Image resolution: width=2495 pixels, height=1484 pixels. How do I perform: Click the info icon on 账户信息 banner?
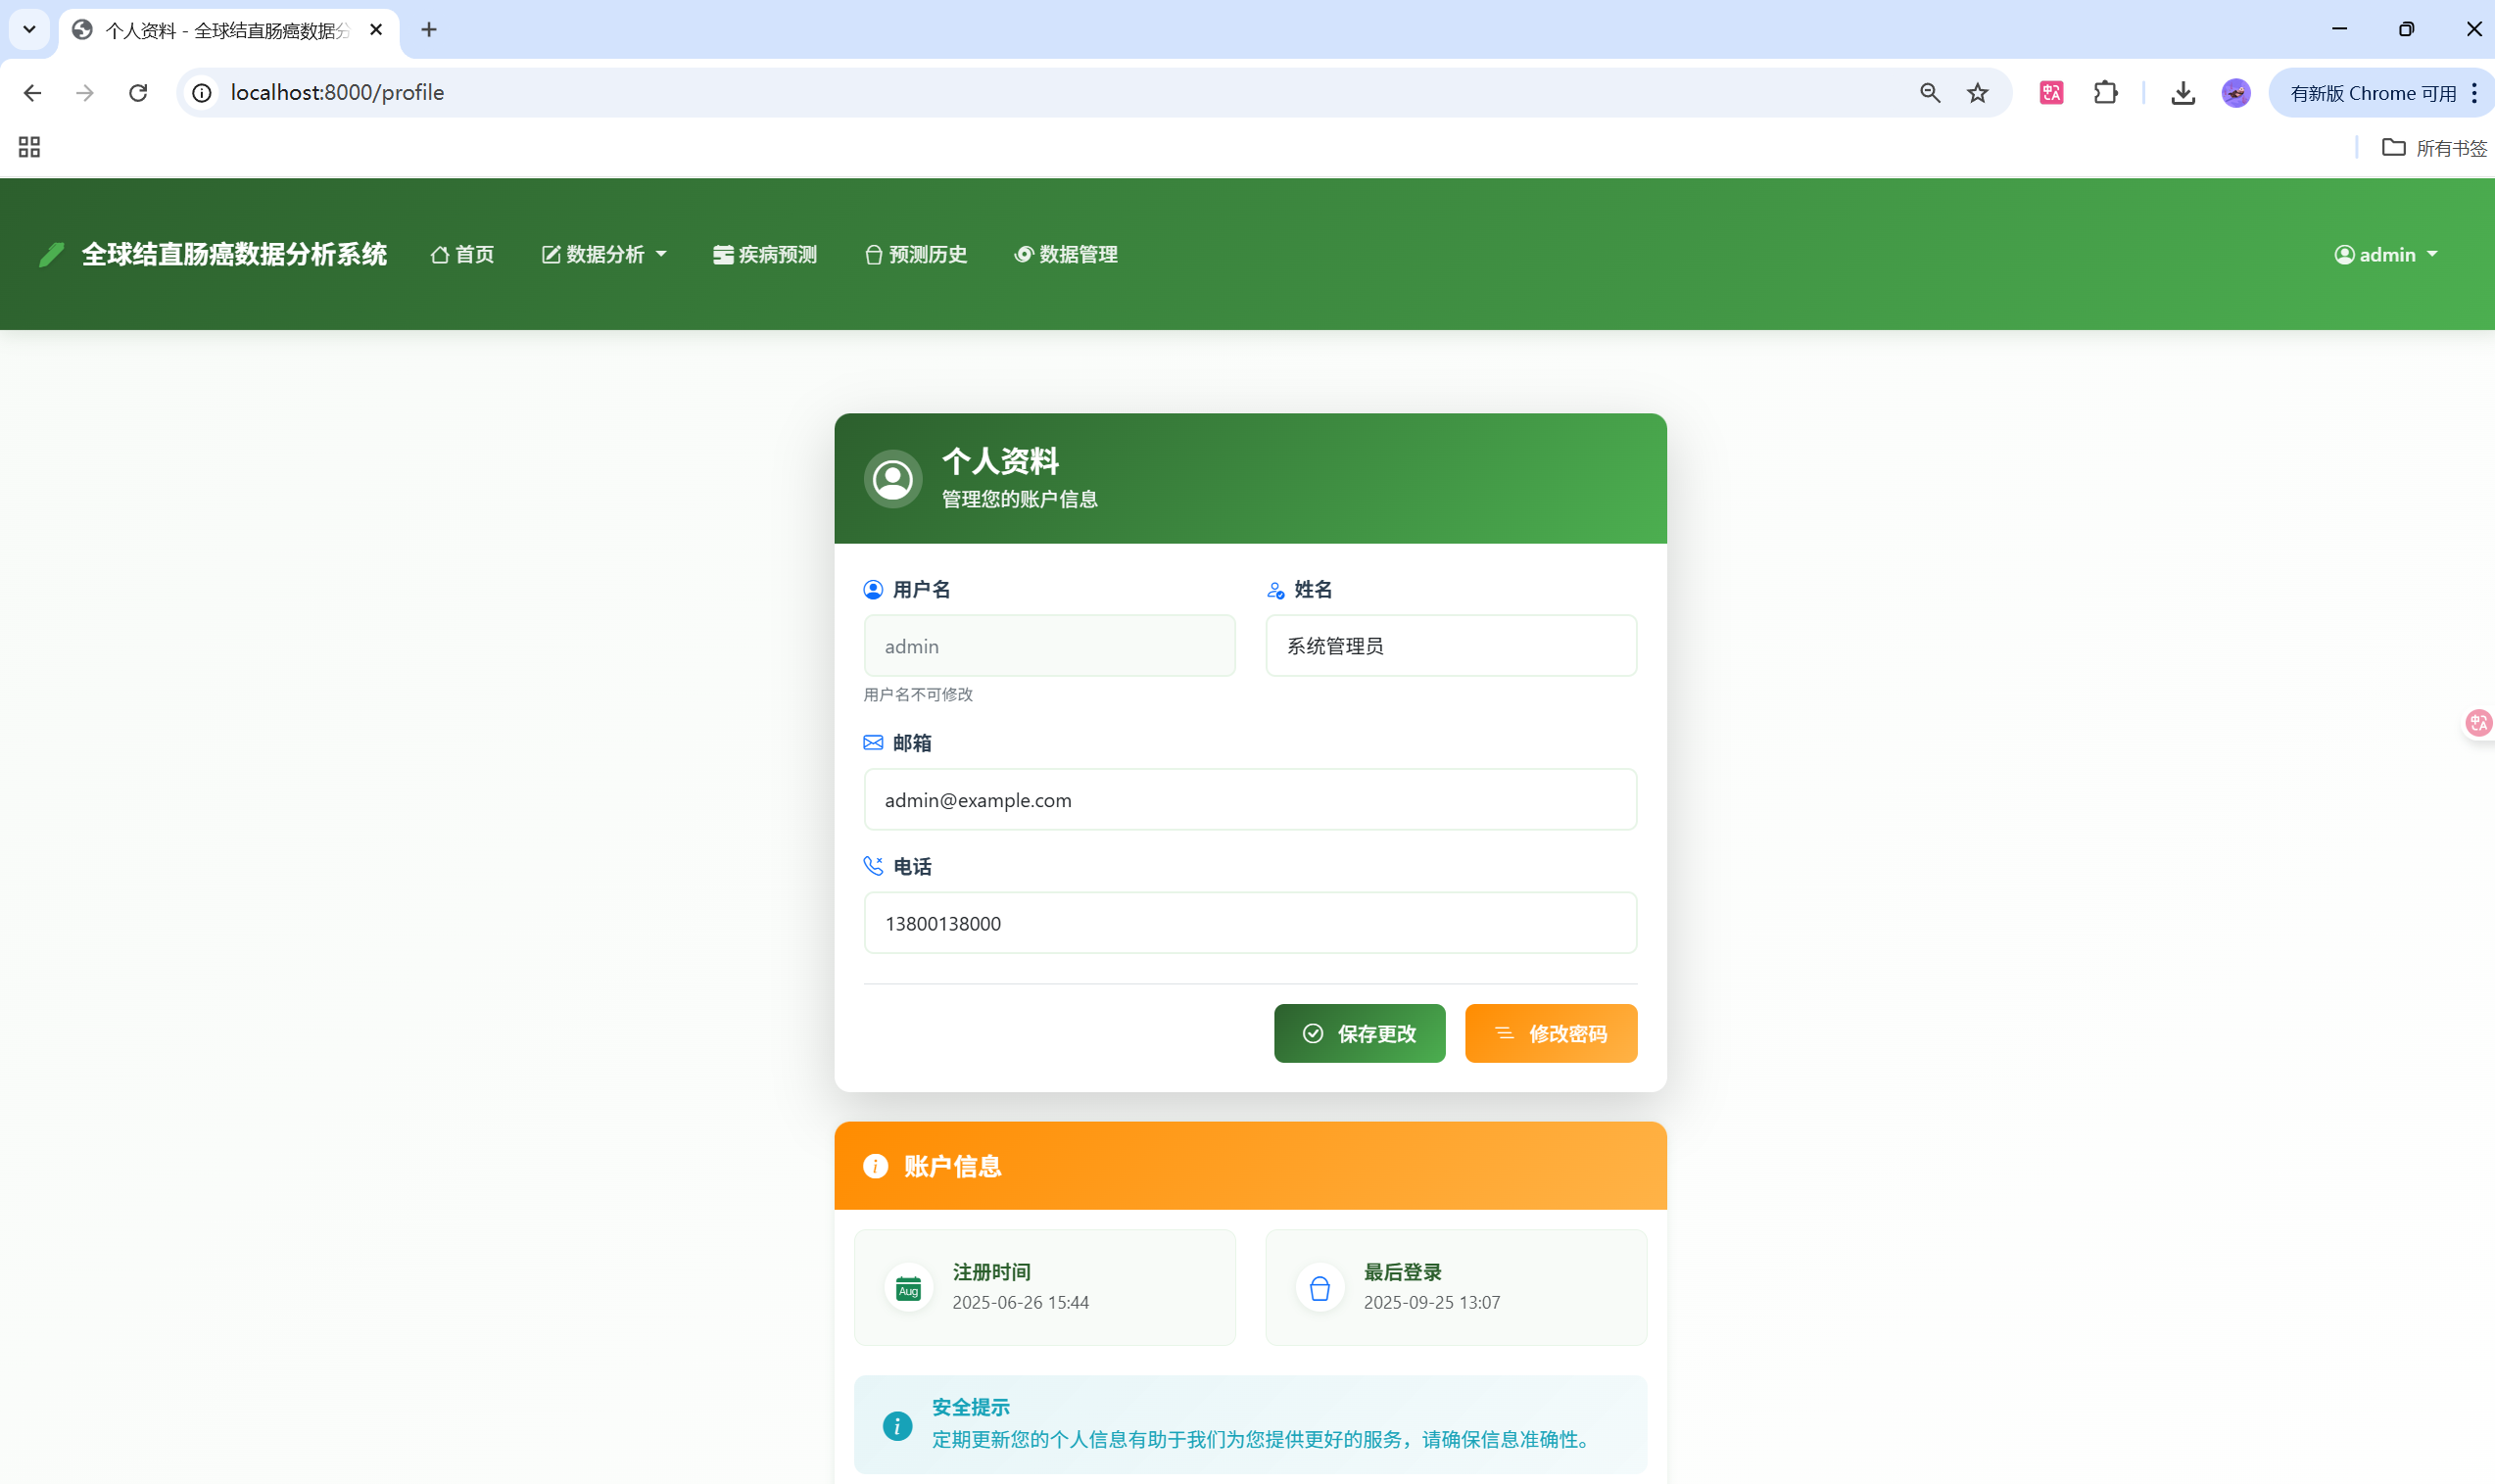pos(875,1166)
